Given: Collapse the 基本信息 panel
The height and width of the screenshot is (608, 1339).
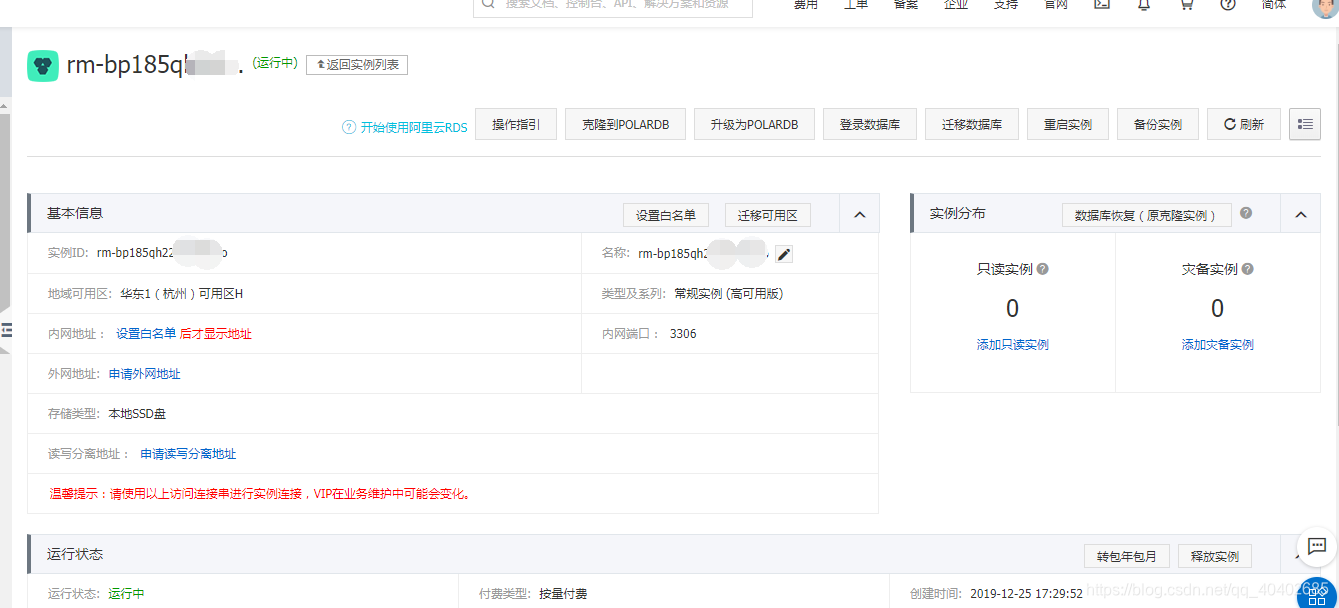Looking at the screenshot, I should pos(859,214).
